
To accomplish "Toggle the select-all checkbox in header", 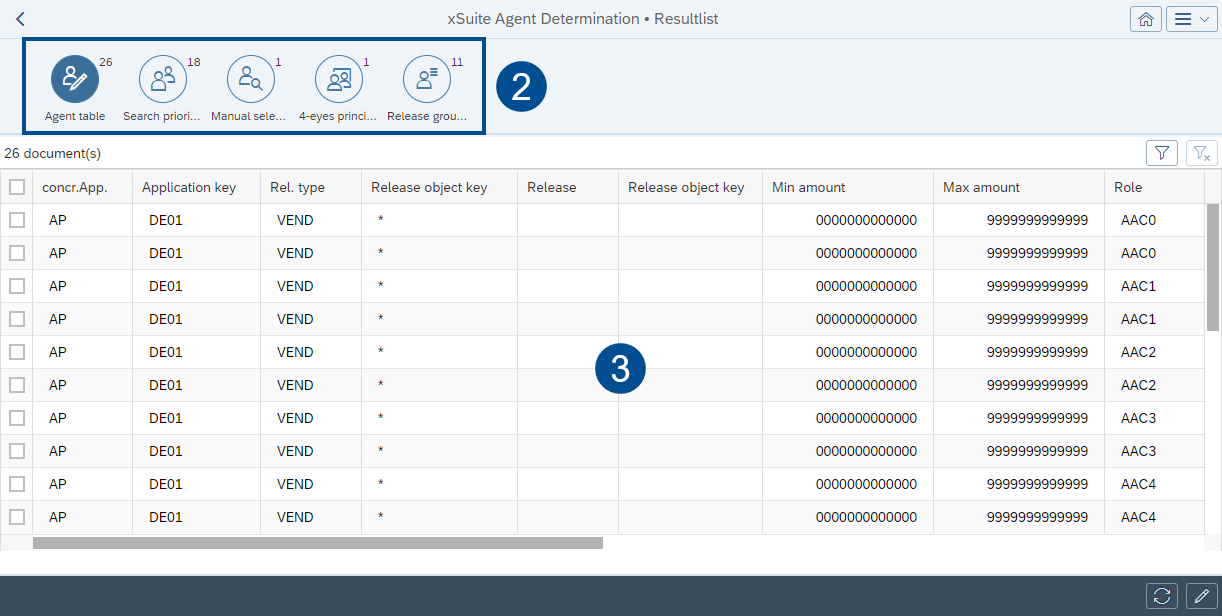I will 17,187.
